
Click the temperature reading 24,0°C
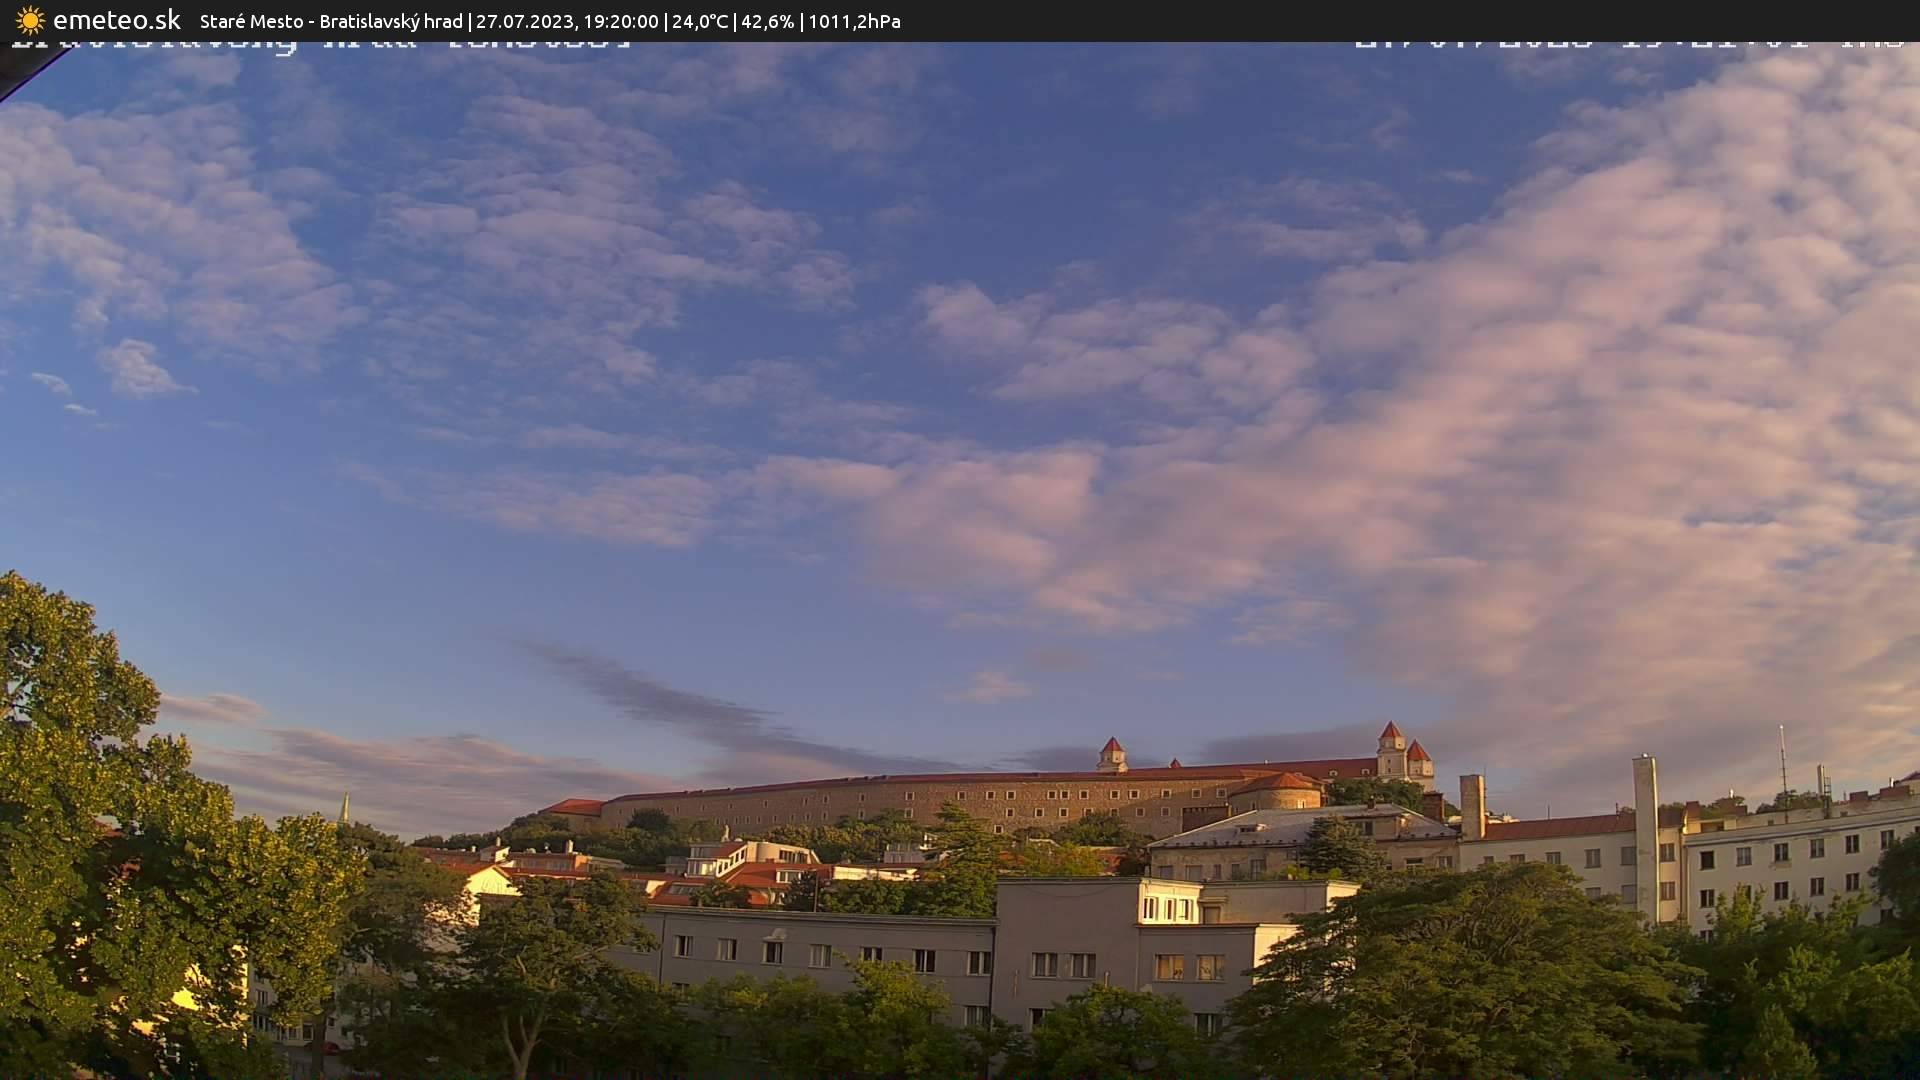[700, 20]
